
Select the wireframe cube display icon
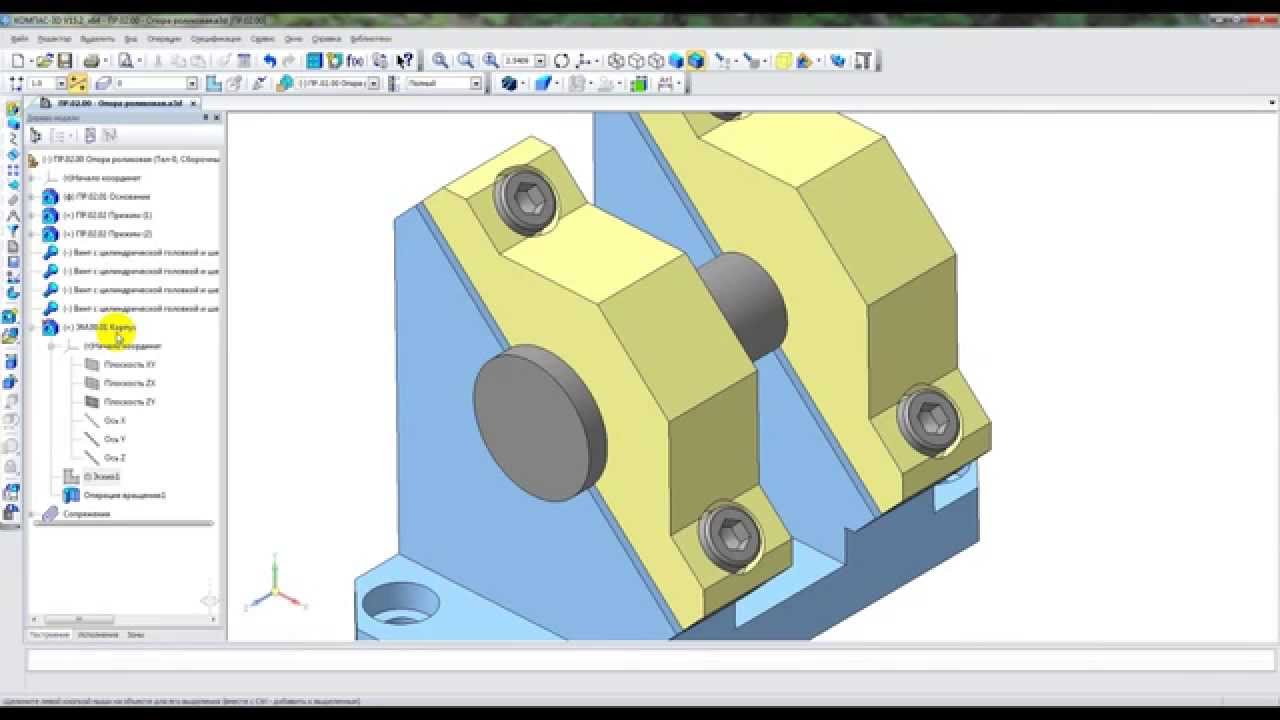[616, 61]
